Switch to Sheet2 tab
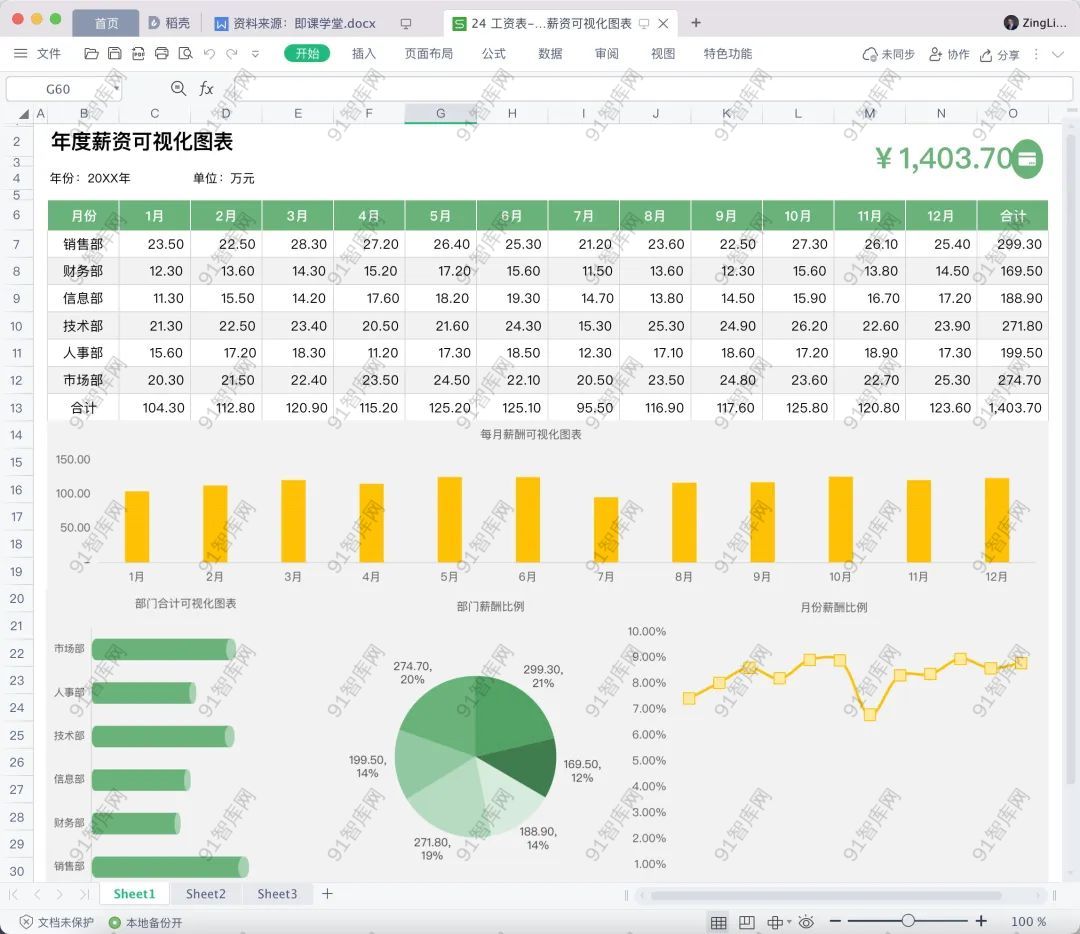This screenshot has height=934, width=1080. (206, 894)
